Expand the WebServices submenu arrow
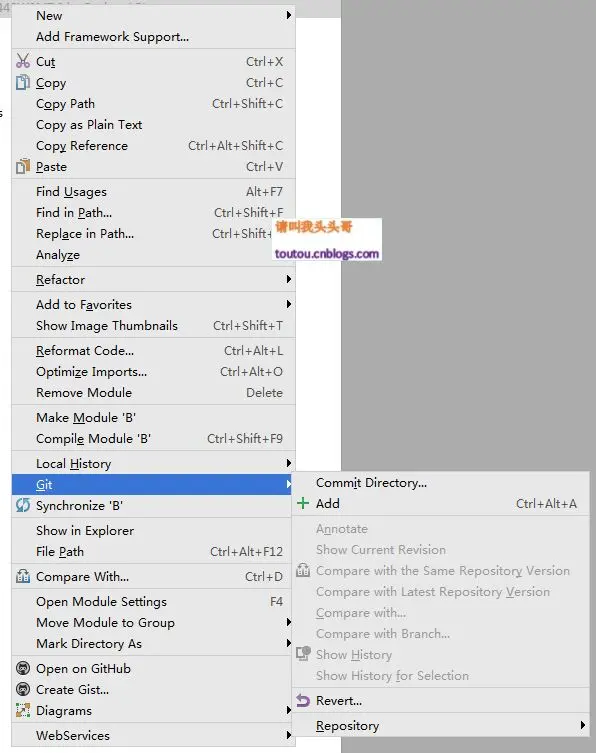 tap(289, 735)
